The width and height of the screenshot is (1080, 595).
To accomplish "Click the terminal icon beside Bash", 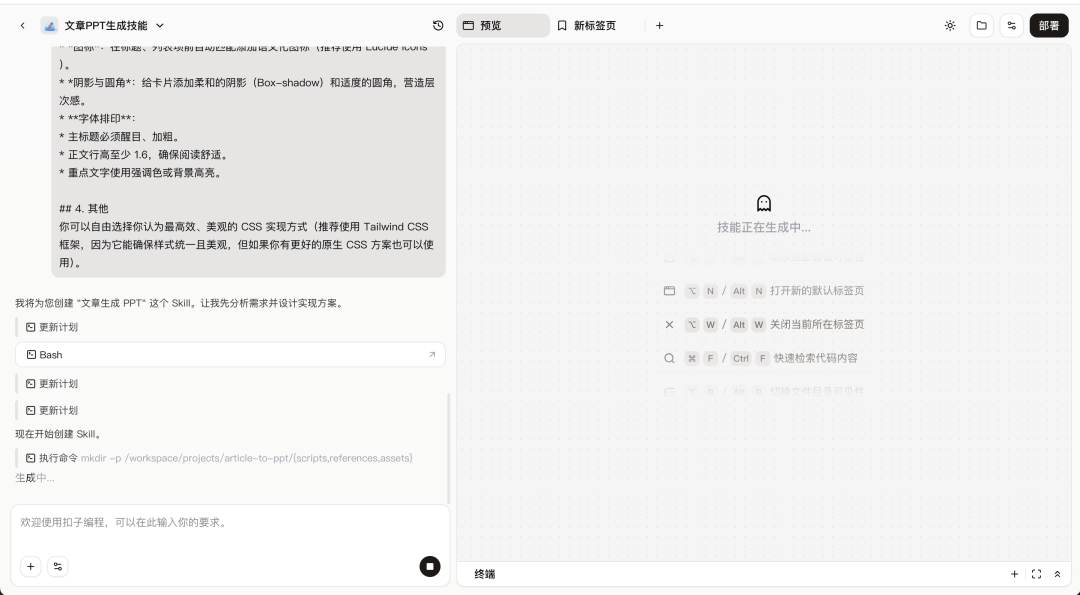I will coord(31,355).
